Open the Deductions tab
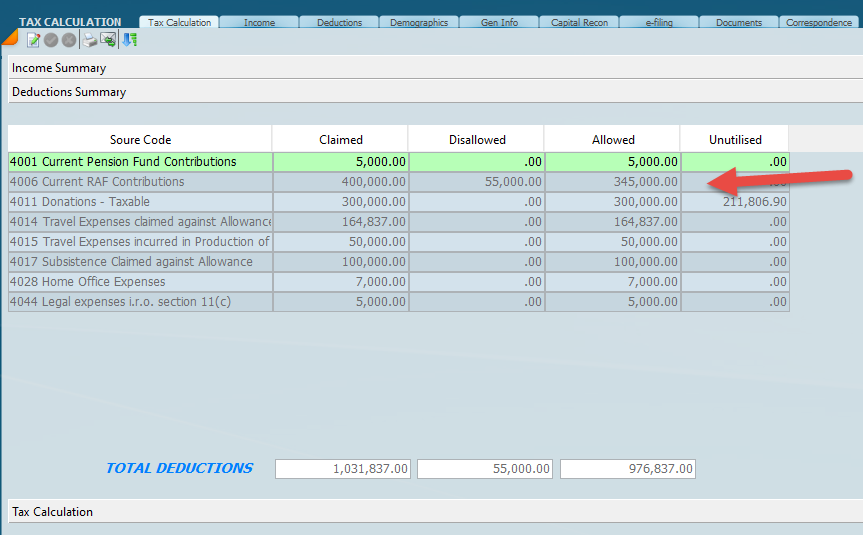 pos(339,23)
